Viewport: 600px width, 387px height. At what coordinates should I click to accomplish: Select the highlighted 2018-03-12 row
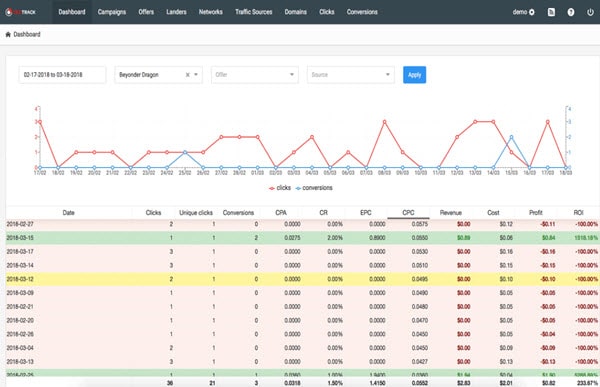click(x=302, y=279)
